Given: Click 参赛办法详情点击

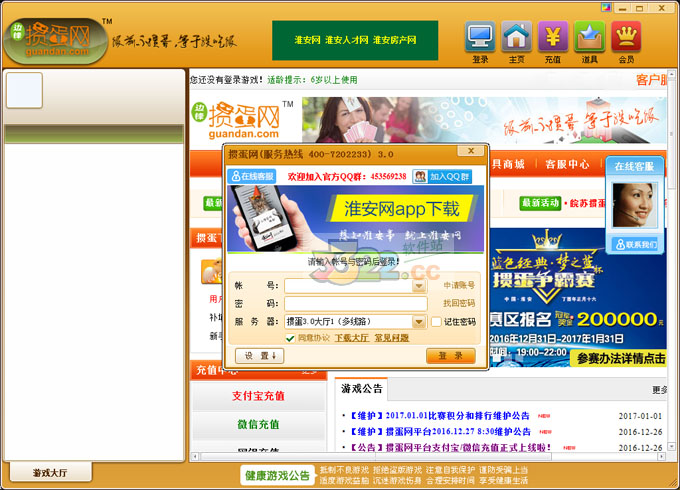Looking at the screenshot, I should pos(620,358).
